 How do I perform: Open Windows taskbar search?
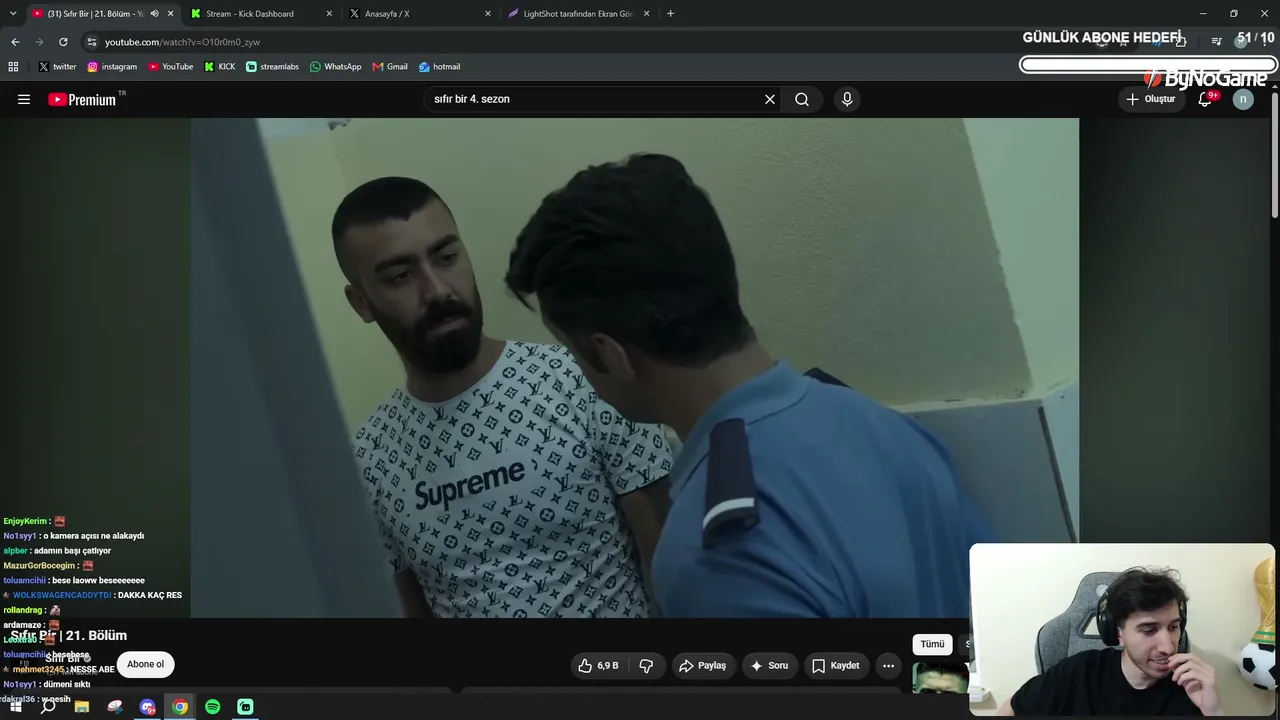tap(48, 707)
